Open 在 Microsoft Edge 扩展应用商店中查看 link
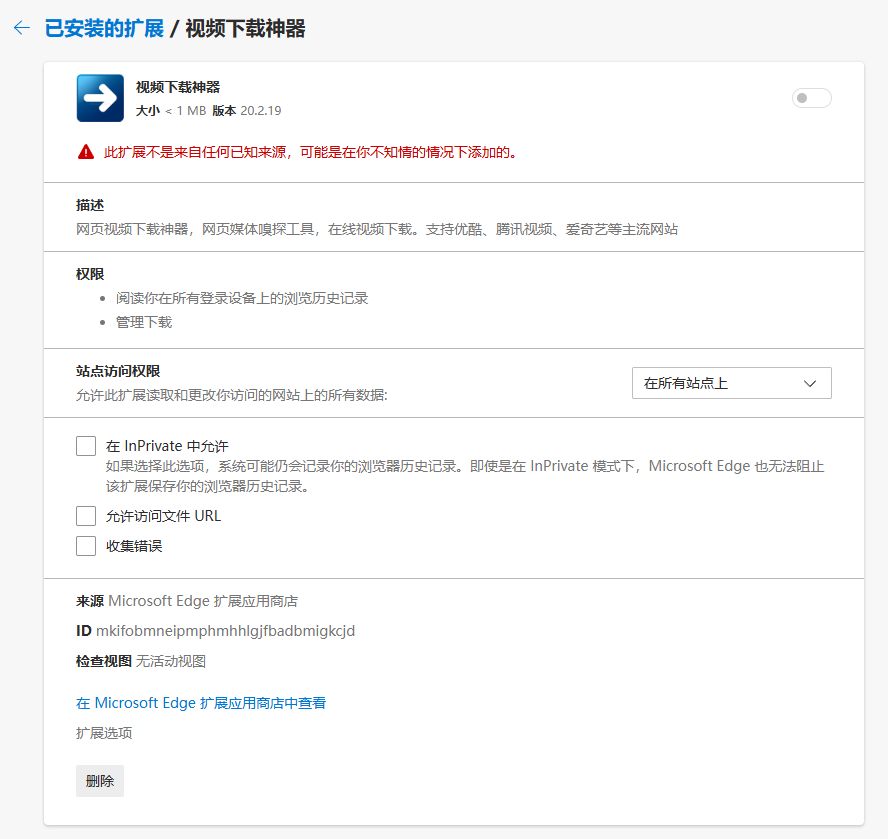The height and width of the screenshot is (839, 888). coord(201,703)
